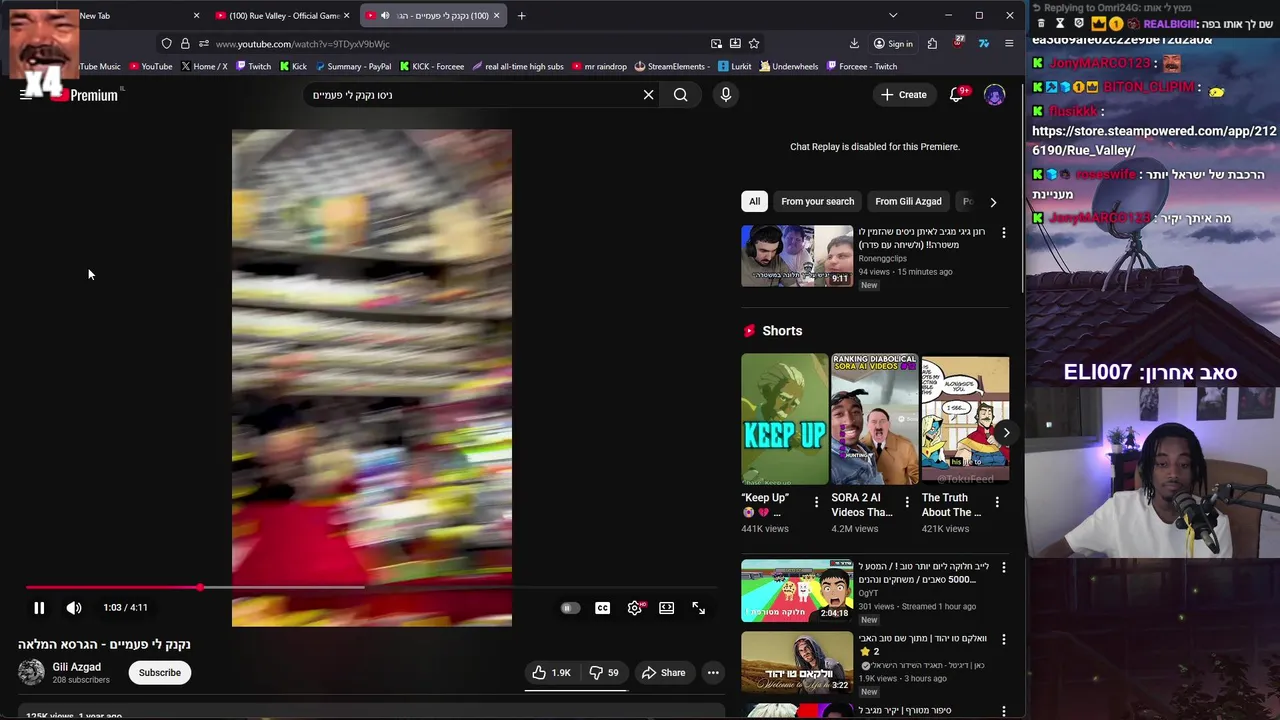Subscribe to Gili Azgad
Image resolution: width=1280 pixels, height=720 pixels.
[160, 673]
